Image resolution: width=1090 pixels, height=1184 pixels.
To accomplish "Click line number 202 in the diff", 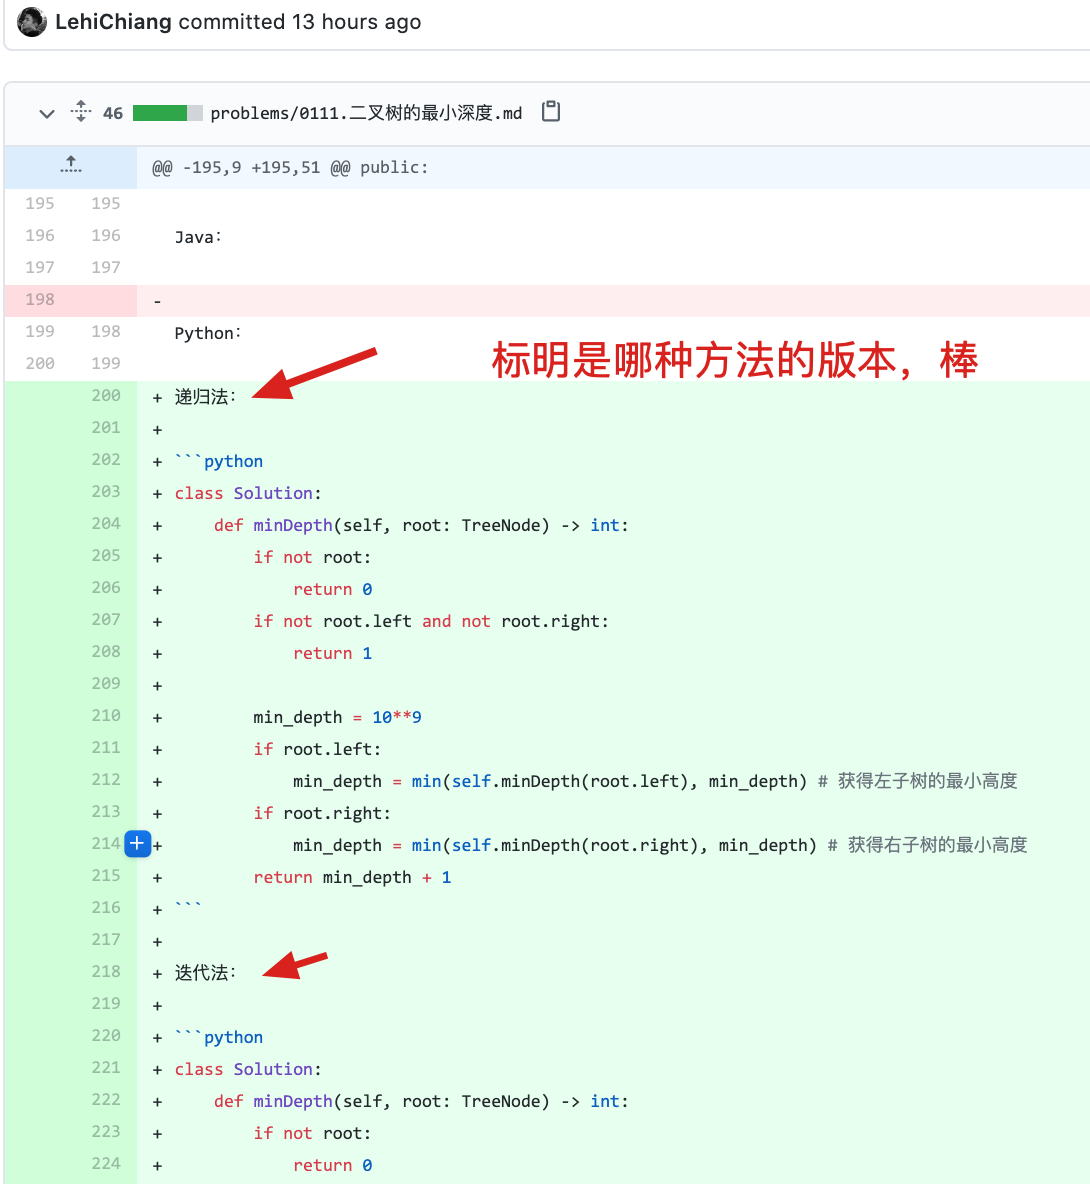I will click(106, 460).
